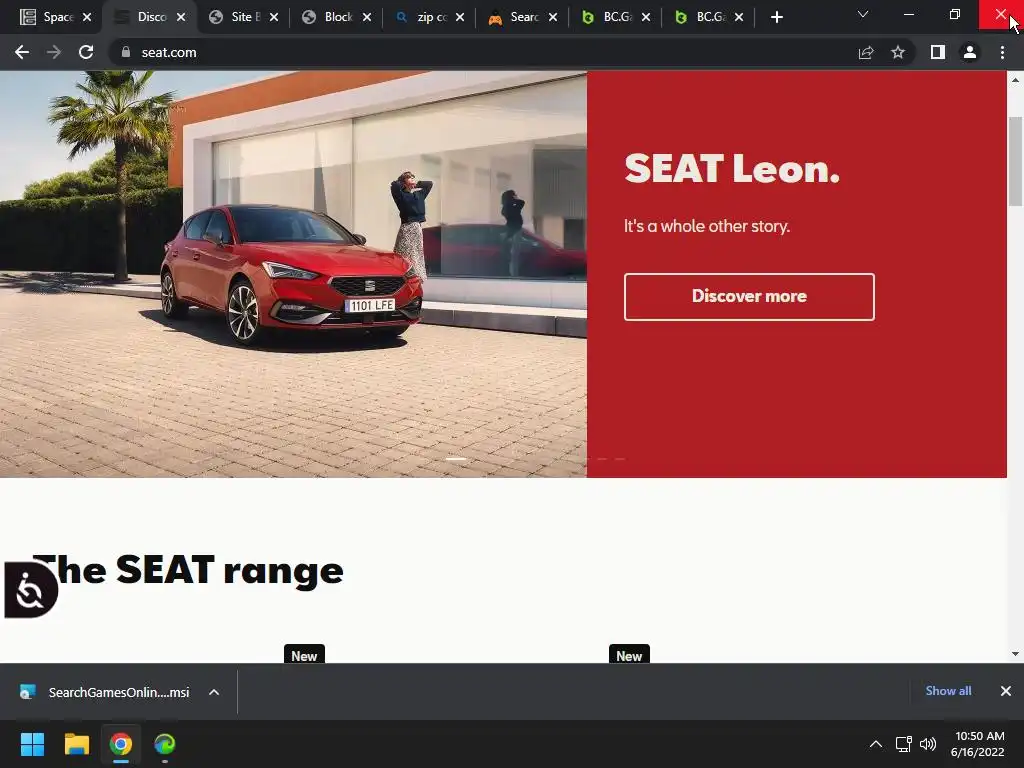Click the Chrome taskbar icon
Image resolution: width=1024 pixels, height=768 pixels.
point(121,744)
